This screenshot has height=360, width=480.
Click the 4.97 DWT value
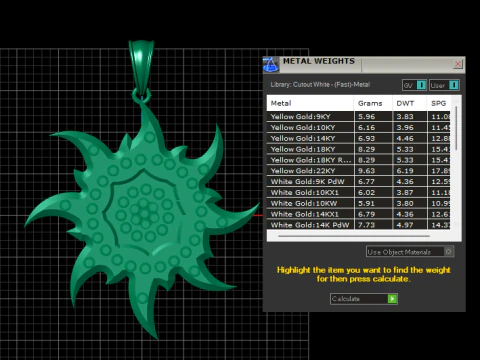[x=405, y=225]
